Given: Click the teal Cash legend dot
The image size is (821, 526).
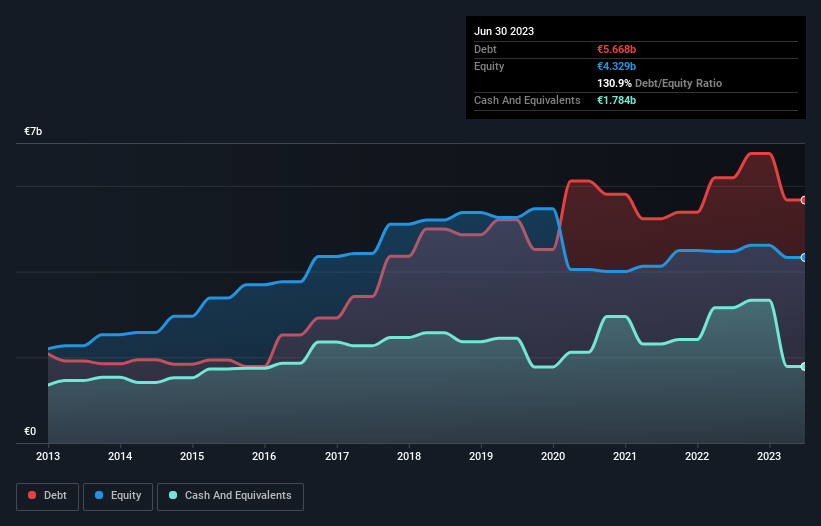Looking at the screenshot, I should pos(174,496).
